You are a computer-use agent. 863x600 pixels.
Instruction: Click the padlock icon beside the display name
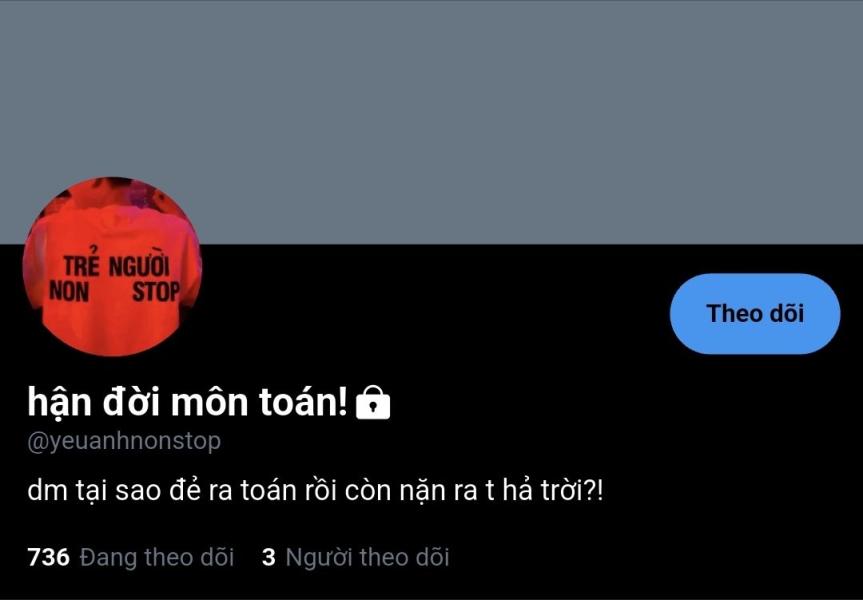pyautogui.click(x=373, y=403)
